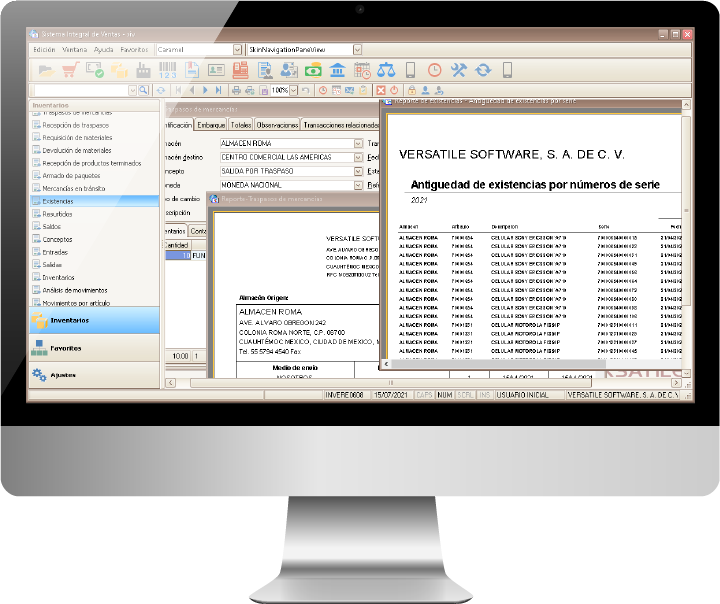Expand the search box dropdown arrow
The width and height of the screenshot is (720, 604).
[132, 90]
